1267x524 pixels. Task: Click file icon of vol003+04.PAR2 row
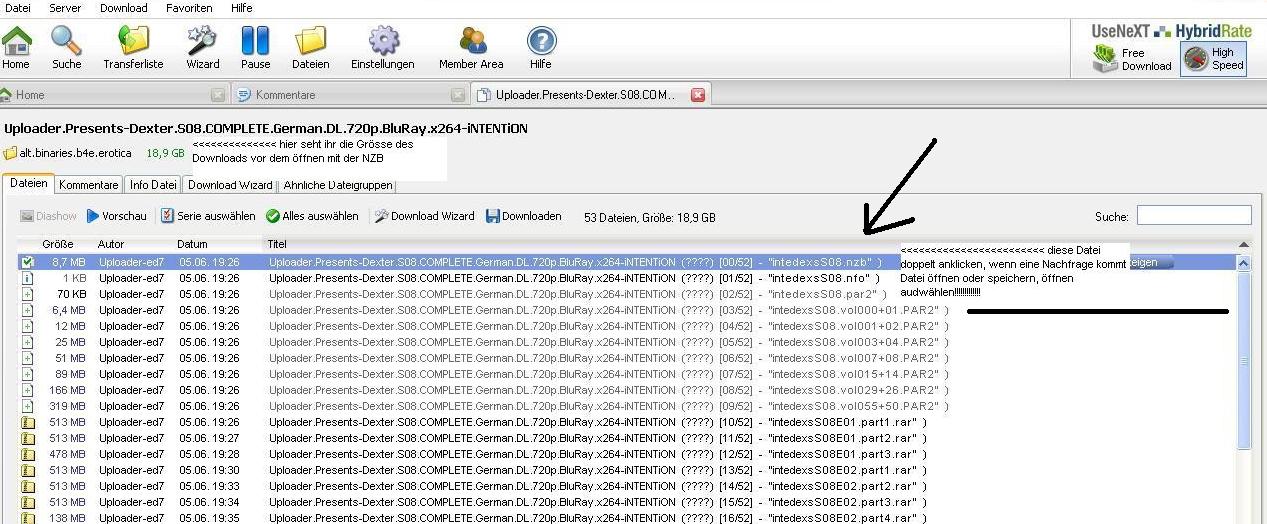click(x=28, y=342)
